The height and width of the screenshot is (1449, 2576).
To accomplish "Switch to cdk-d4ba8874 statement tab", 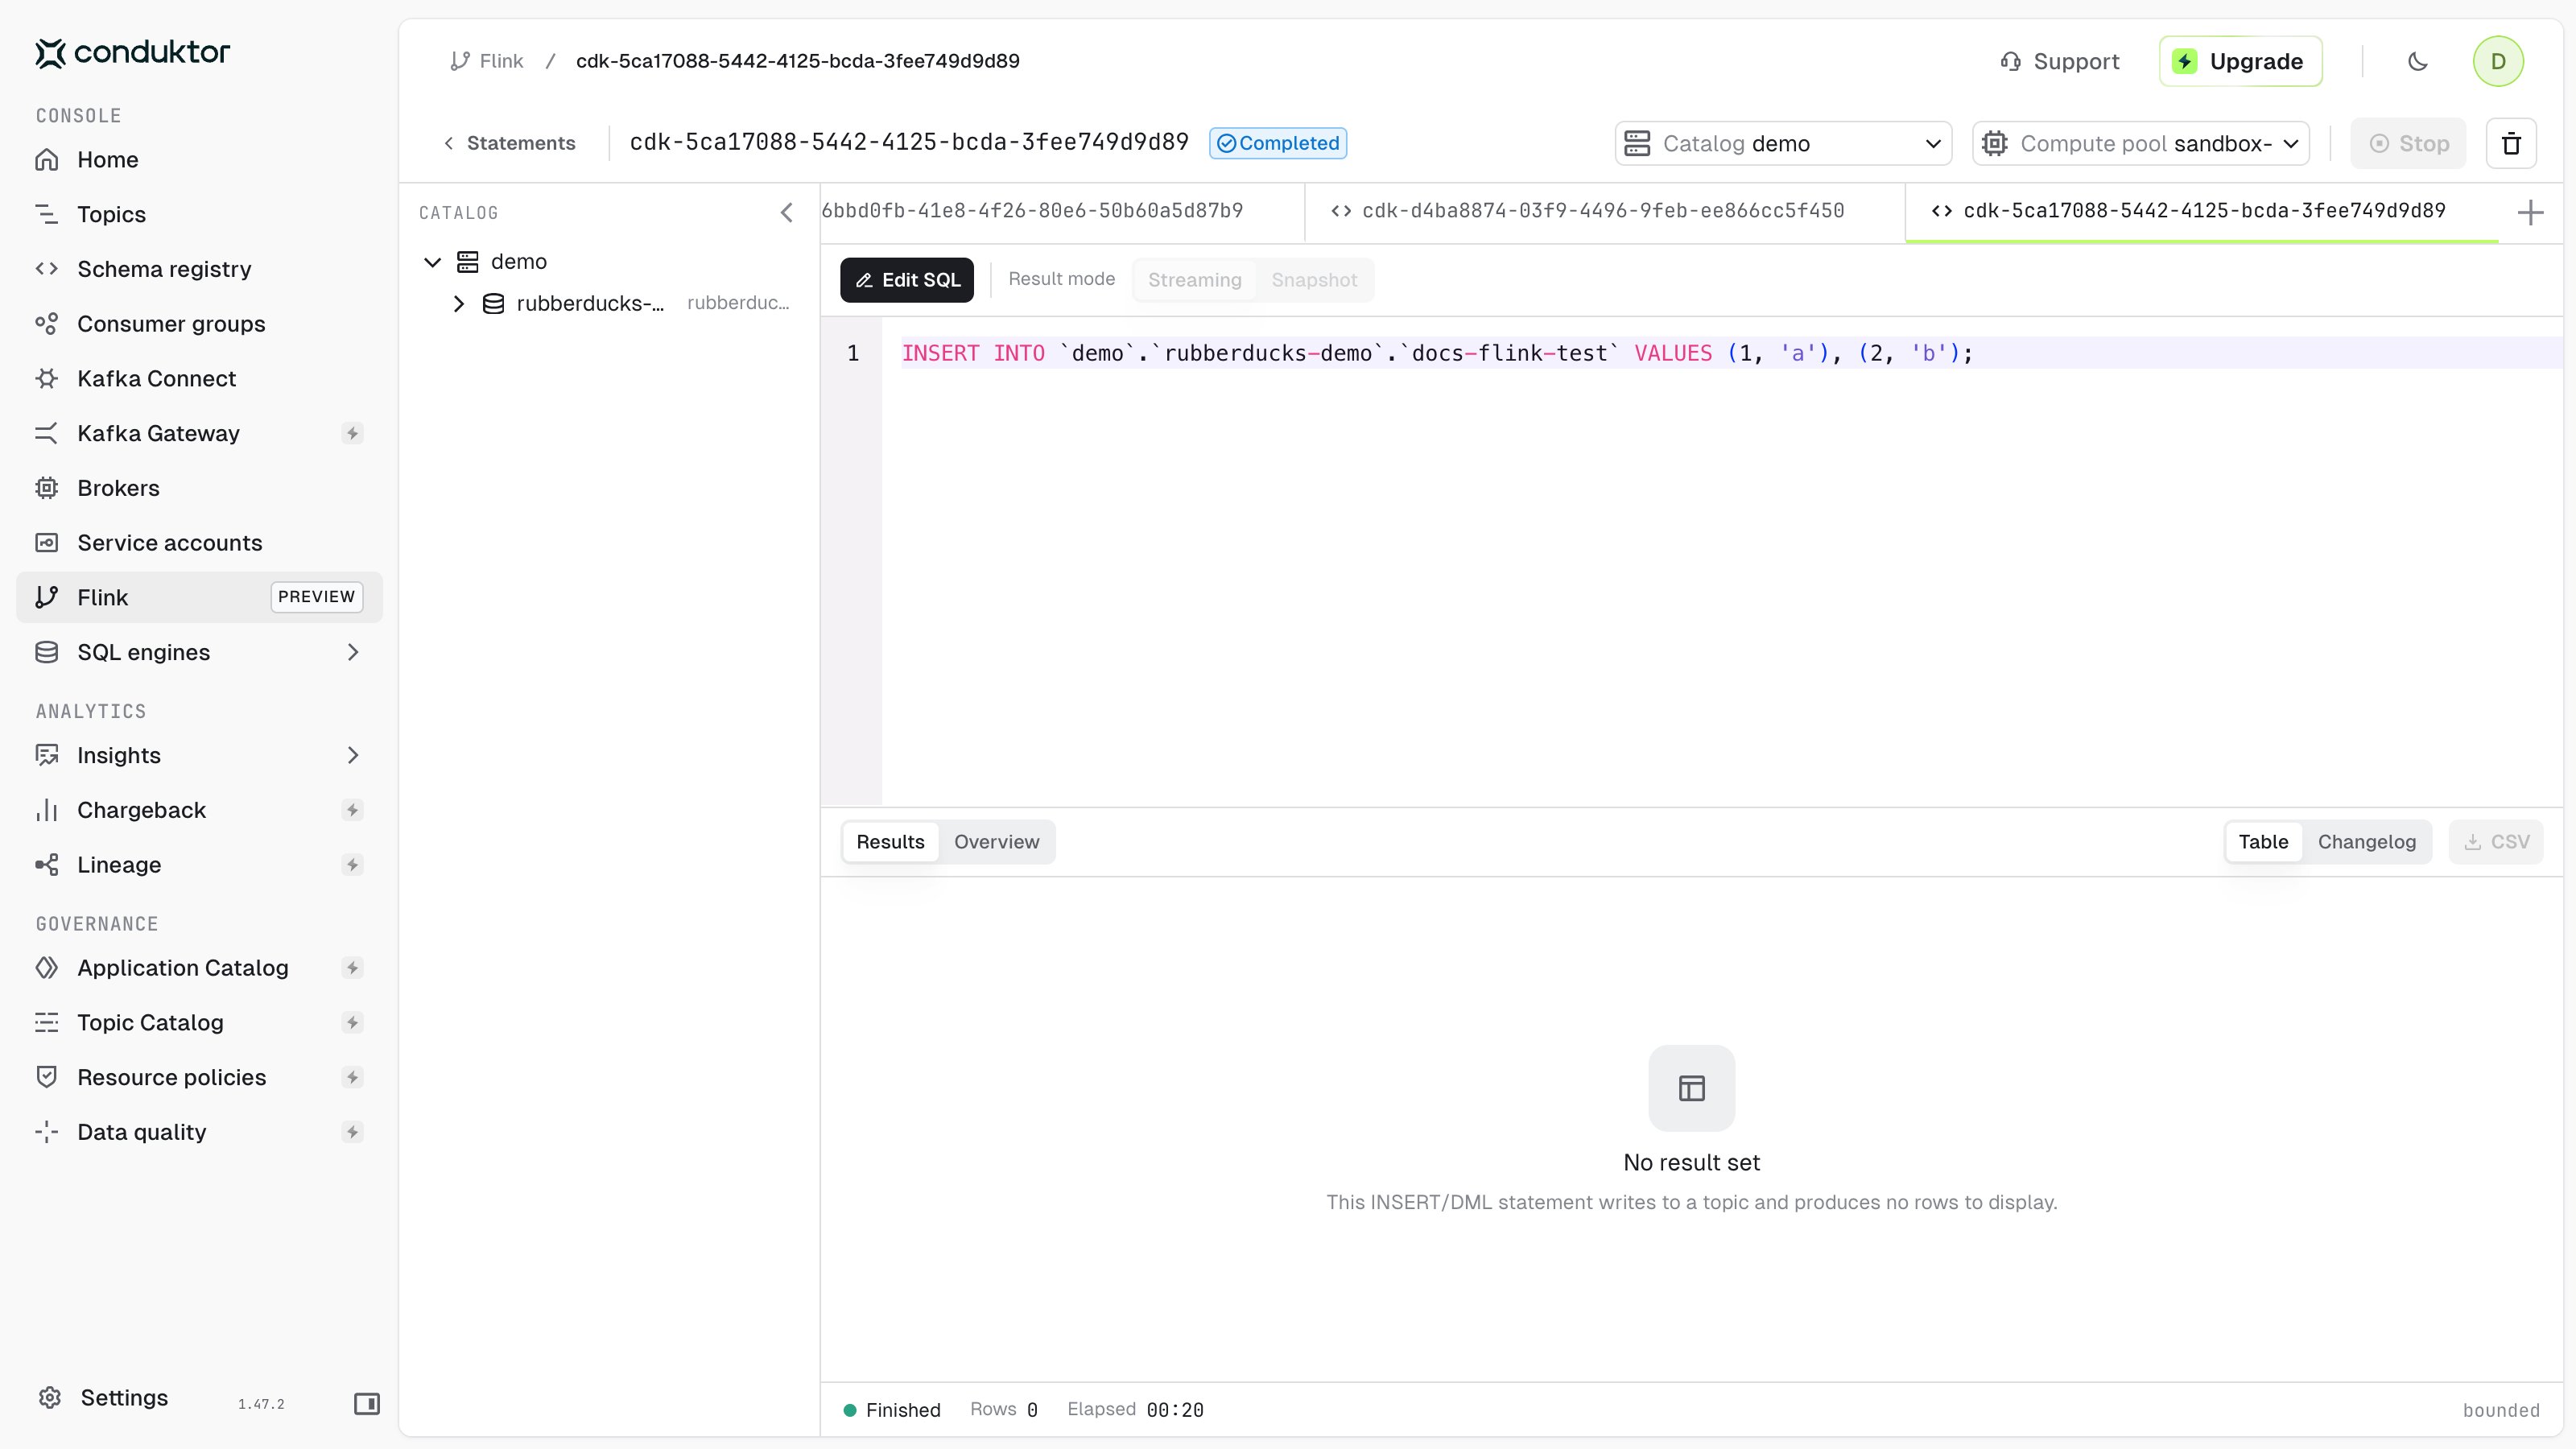I will coord(1605,212).
